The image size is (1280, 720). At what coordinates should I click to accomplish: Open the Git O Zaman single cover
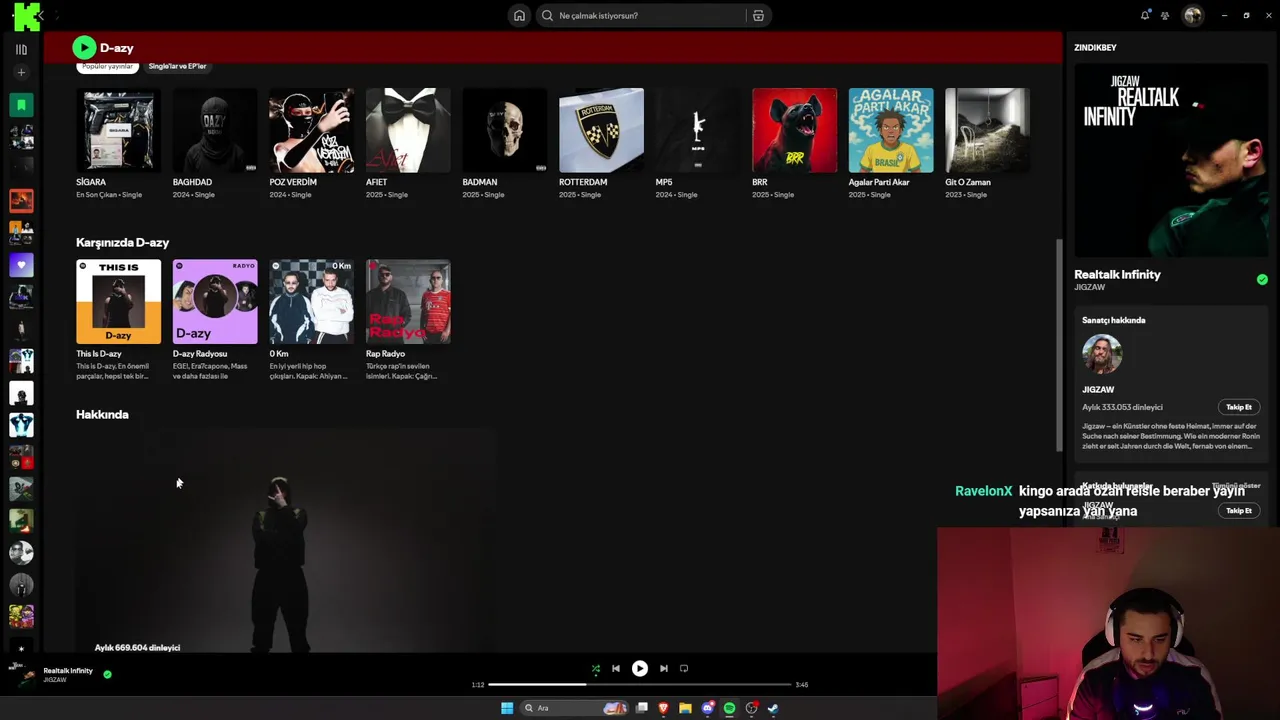pyautogui.click(x=988, y=130)
